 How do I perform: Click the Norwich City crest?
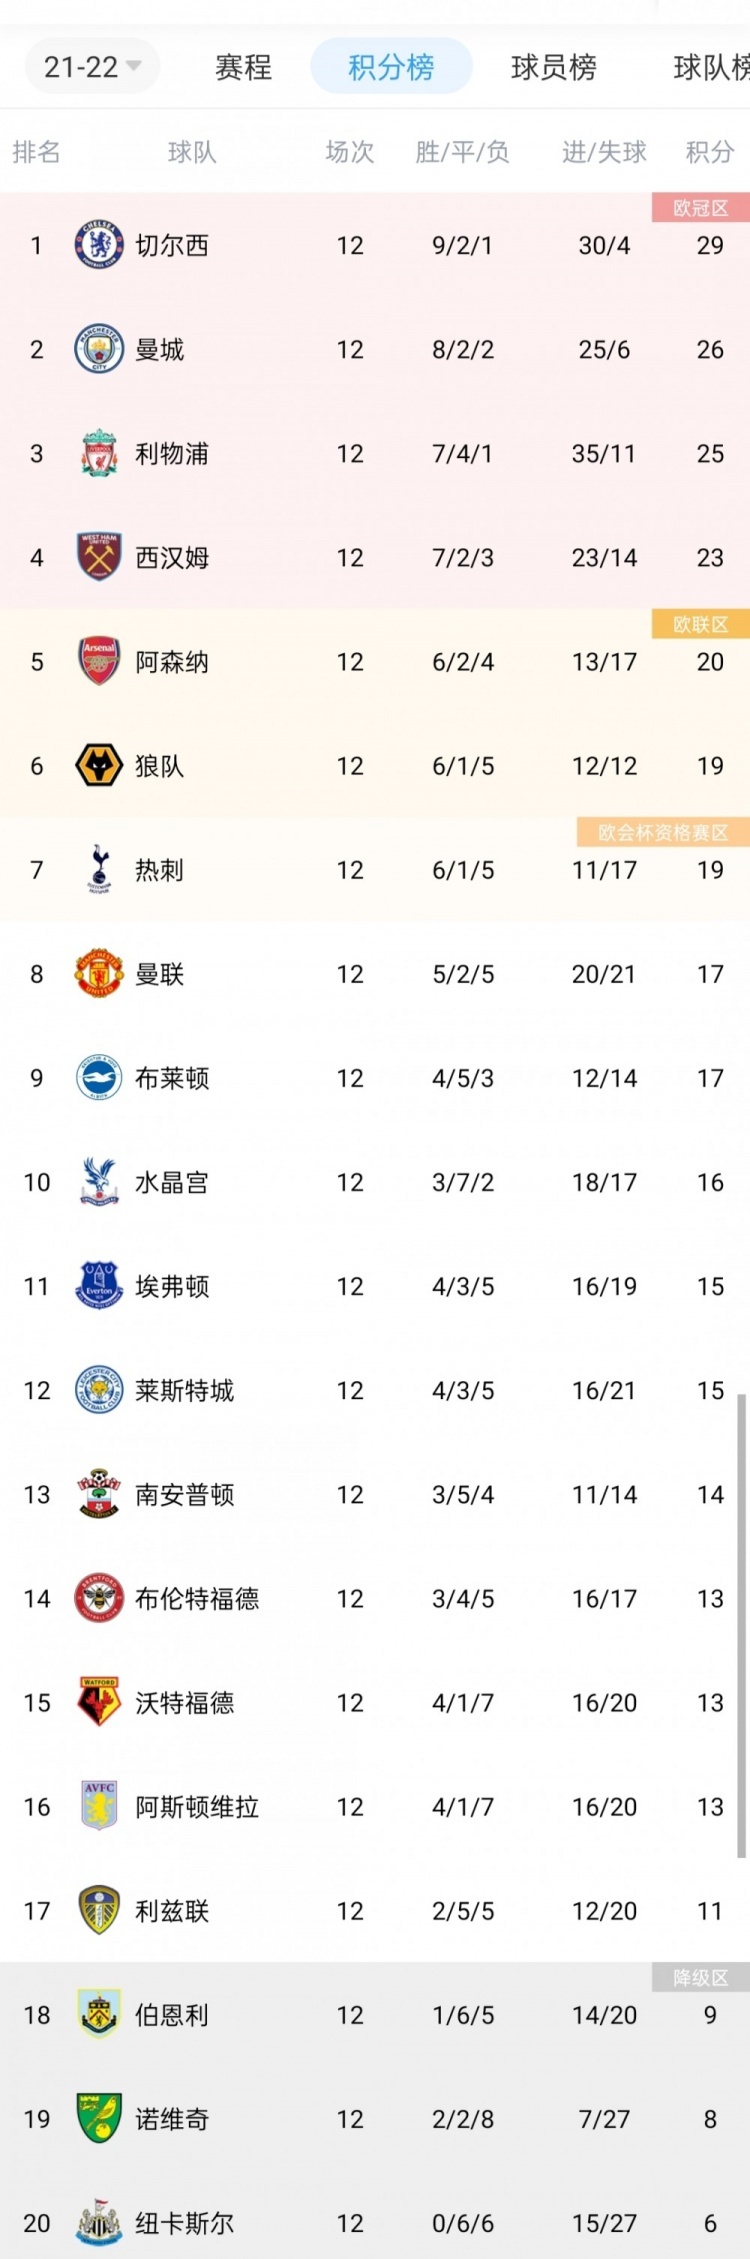pos(99,2118)
